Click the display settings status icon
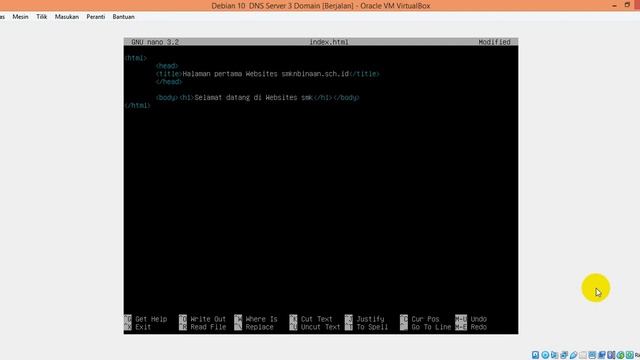Viewport: 640px width, 360px height. point(592,355)
